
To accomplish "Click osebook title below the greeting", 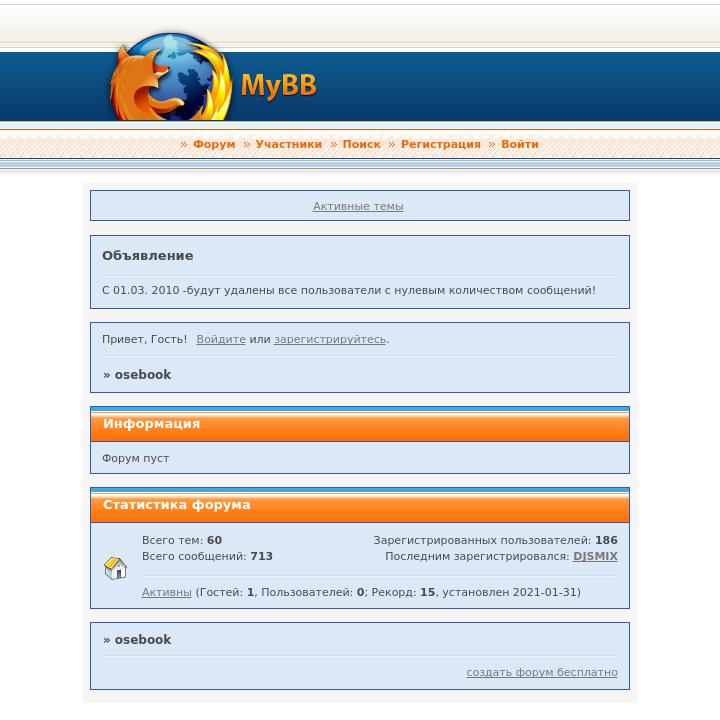I will [143, 375].
